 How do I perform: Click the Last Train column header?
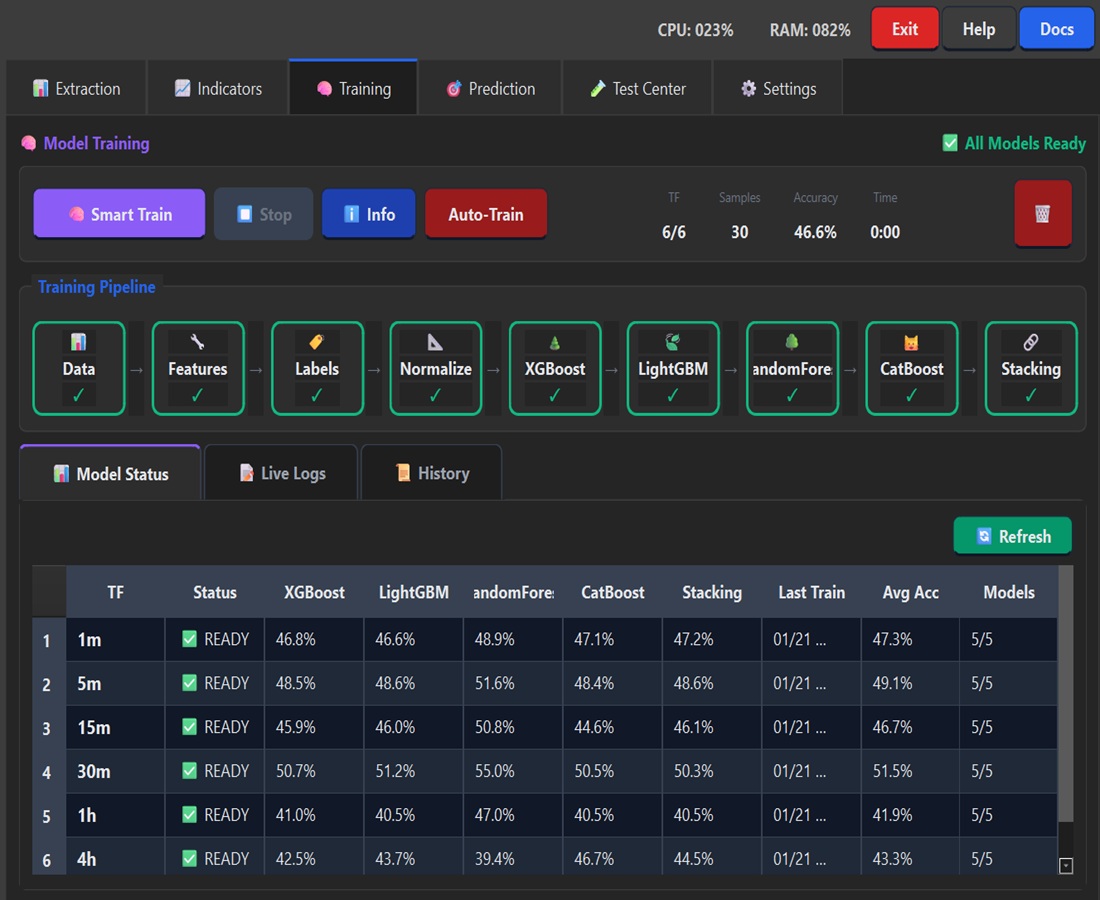pyautogui.click(x=811, y=592)
